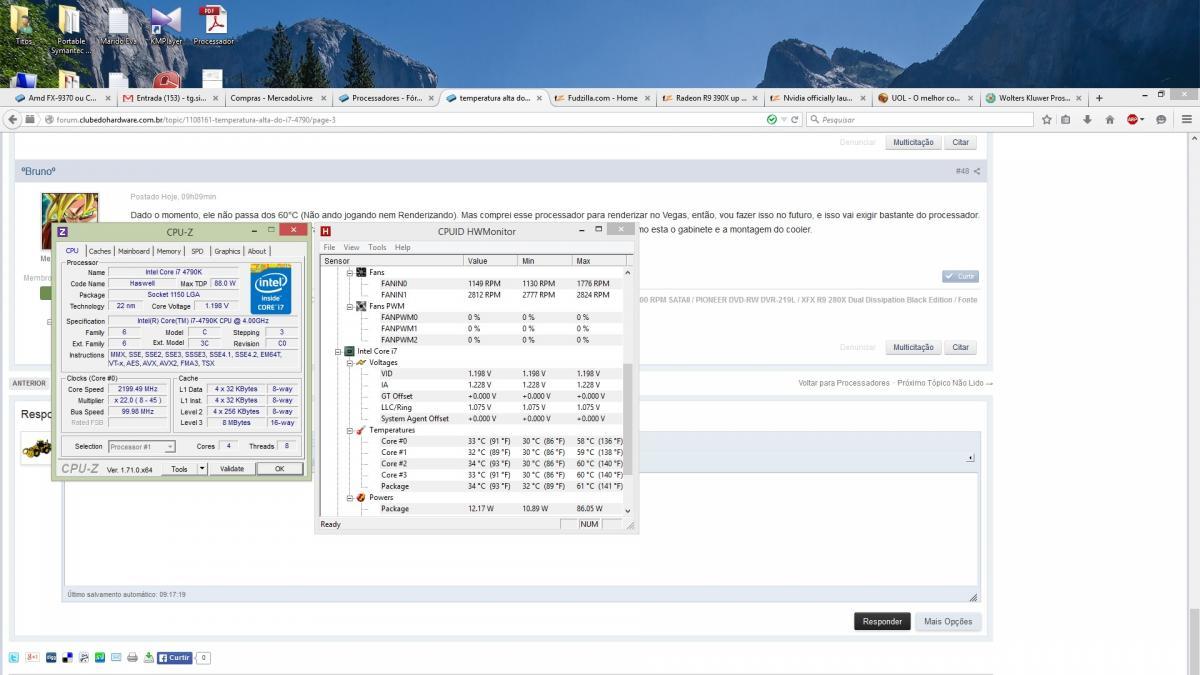Click the CPU-Z Tools button
1200x675 pixels.
pos(179,468)
